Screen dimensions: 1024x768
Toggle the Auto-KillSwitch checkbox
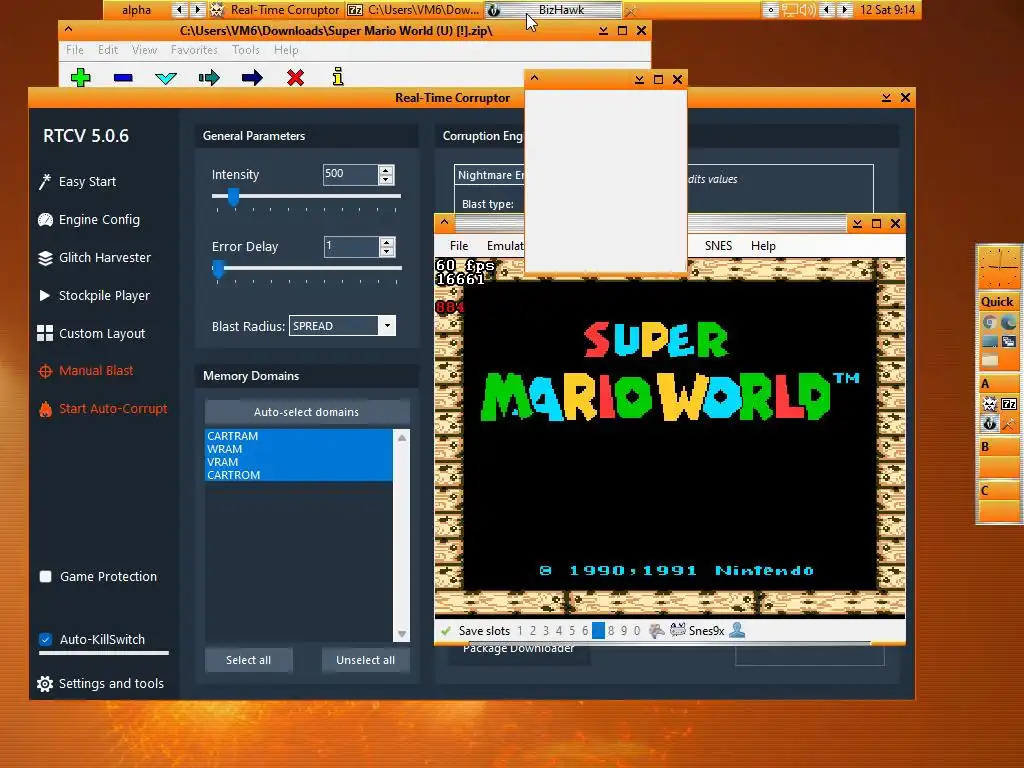[46, 639]
